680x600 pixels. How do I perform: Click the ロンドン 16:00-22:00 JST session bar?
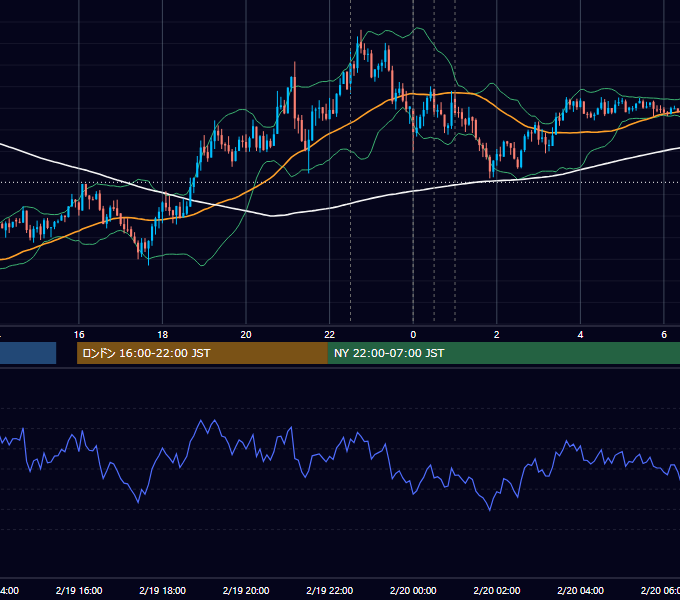(x=202, y=353)
